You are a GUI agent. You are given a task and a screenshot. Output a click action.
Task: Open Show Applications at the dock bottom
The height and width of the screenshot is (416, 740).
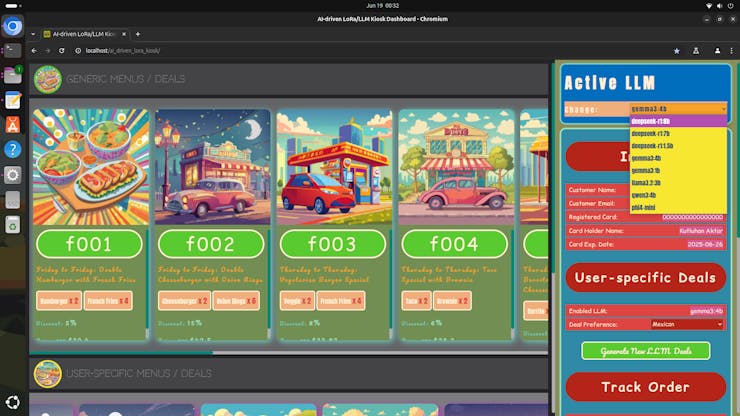(13, 405)
